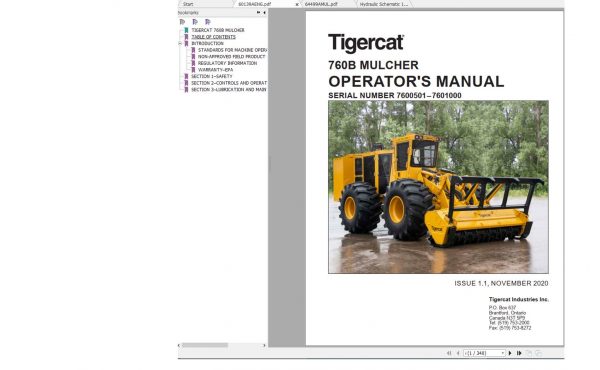Open the TABLE OF CONTENTS bookmark
600x370 pixels.
point(214,37)
